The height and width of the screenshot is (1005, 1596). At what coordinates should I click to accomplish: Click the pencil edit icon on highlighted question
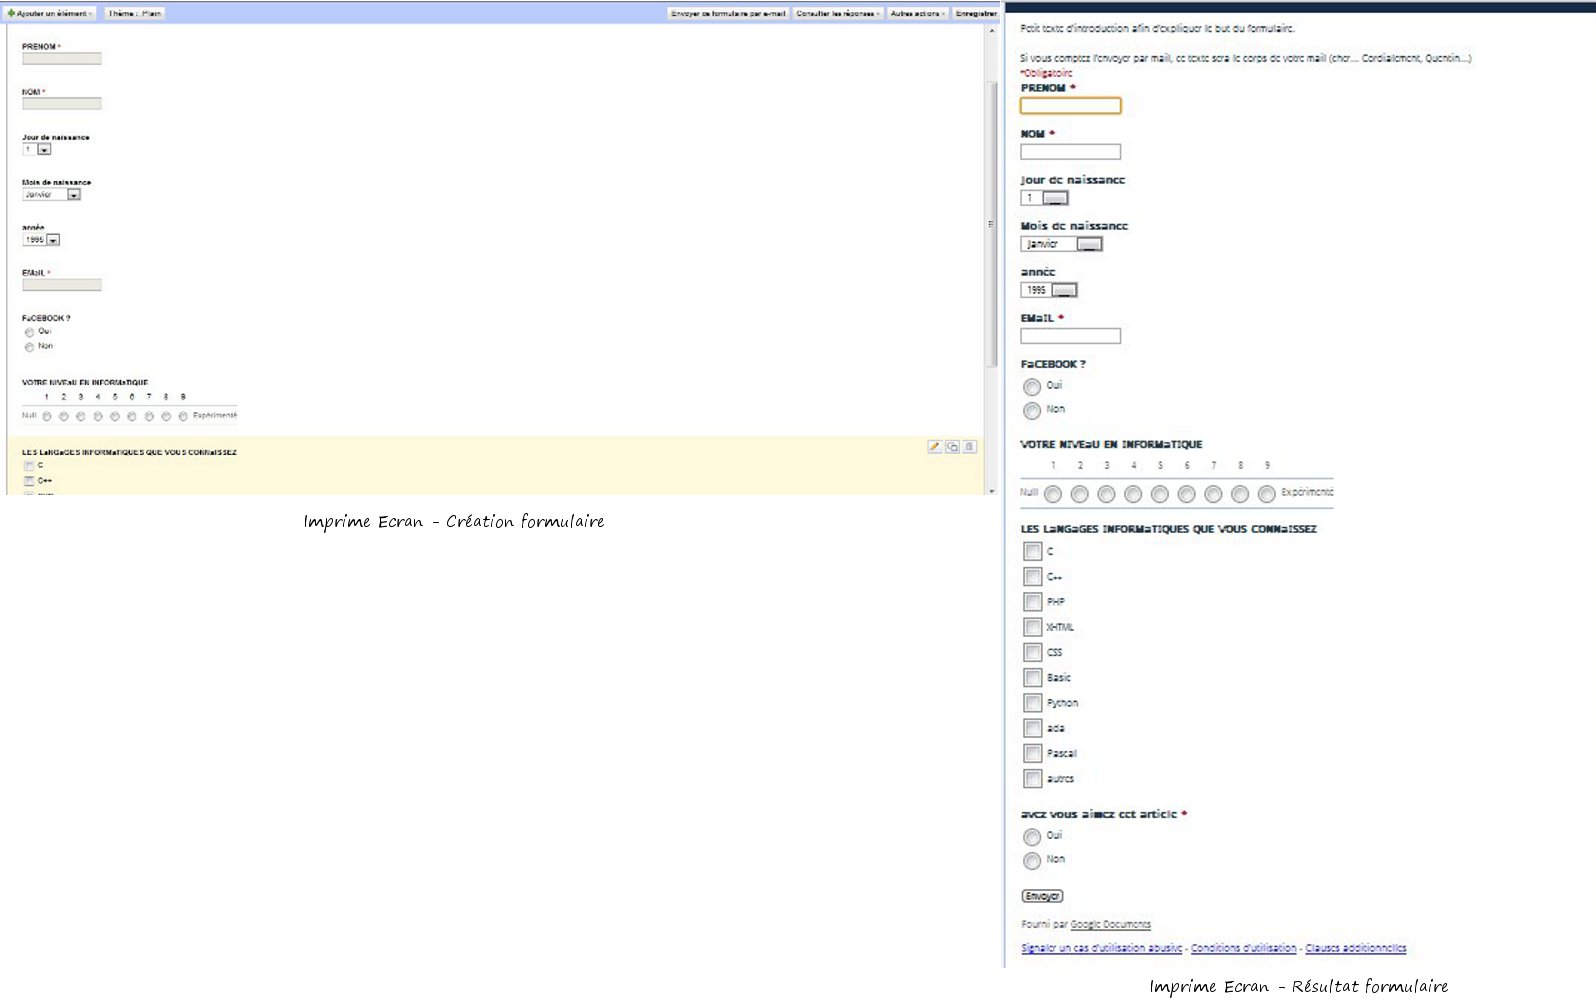[934, 447]
